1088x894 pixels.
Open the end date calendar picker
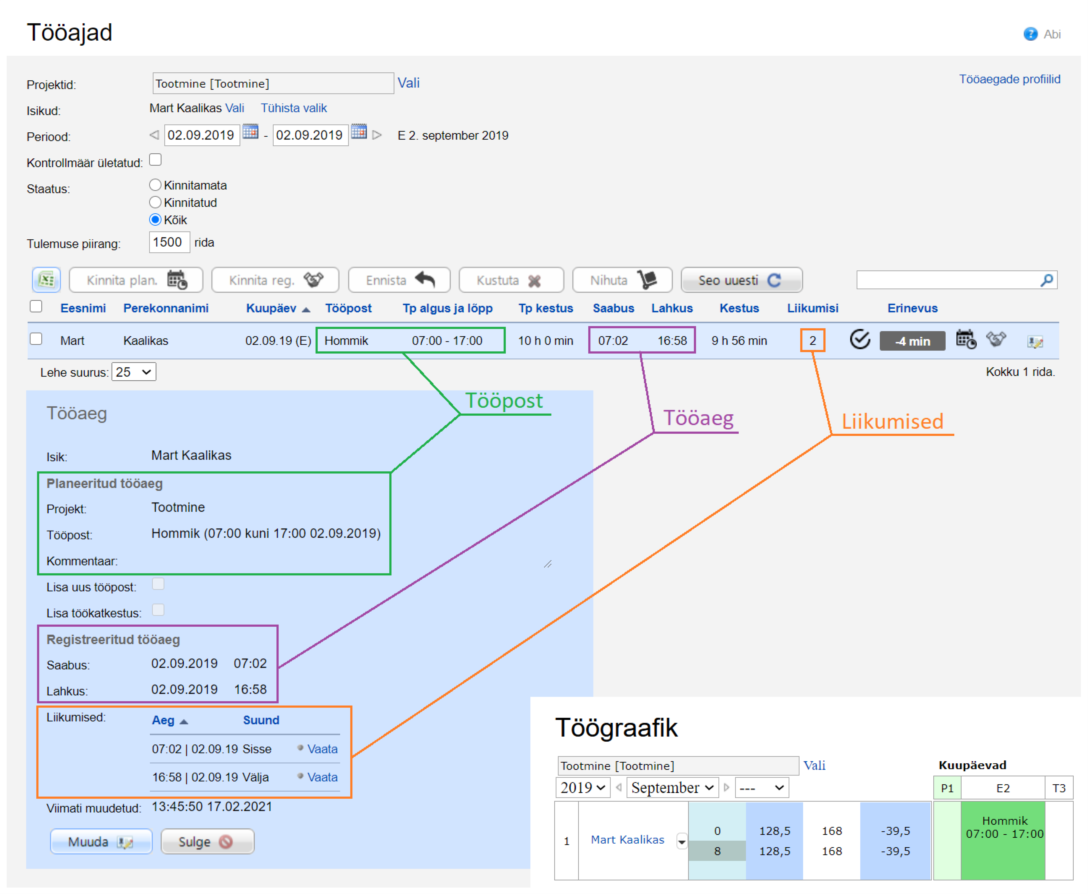(359, 134)
